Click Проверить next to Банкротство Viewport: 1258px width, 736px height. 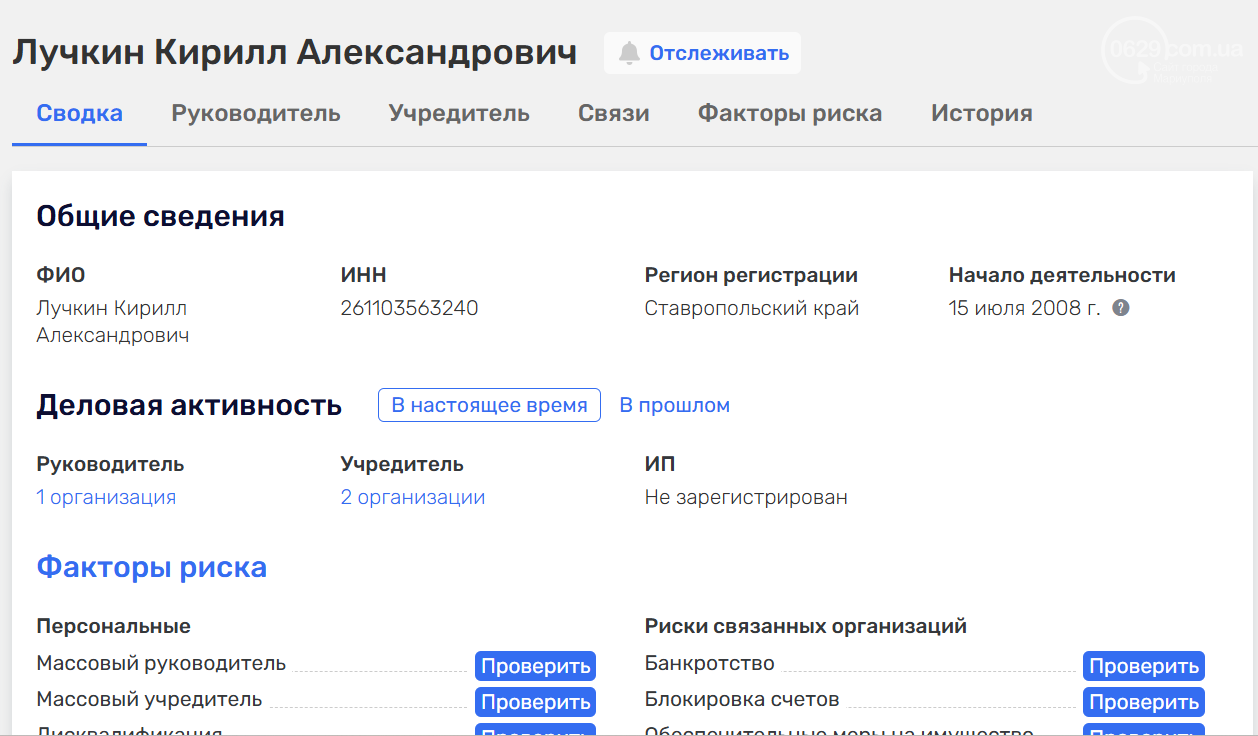pos(1143,666)
